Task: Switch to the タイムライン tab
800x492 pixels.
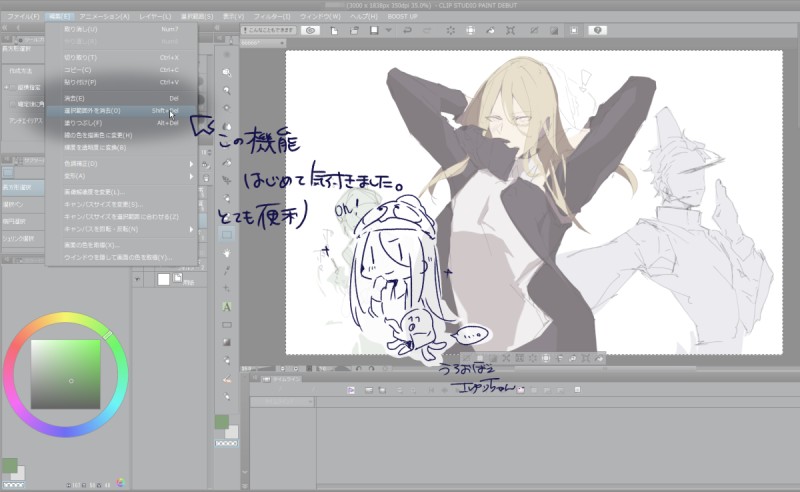Action: tap(283, 379)
